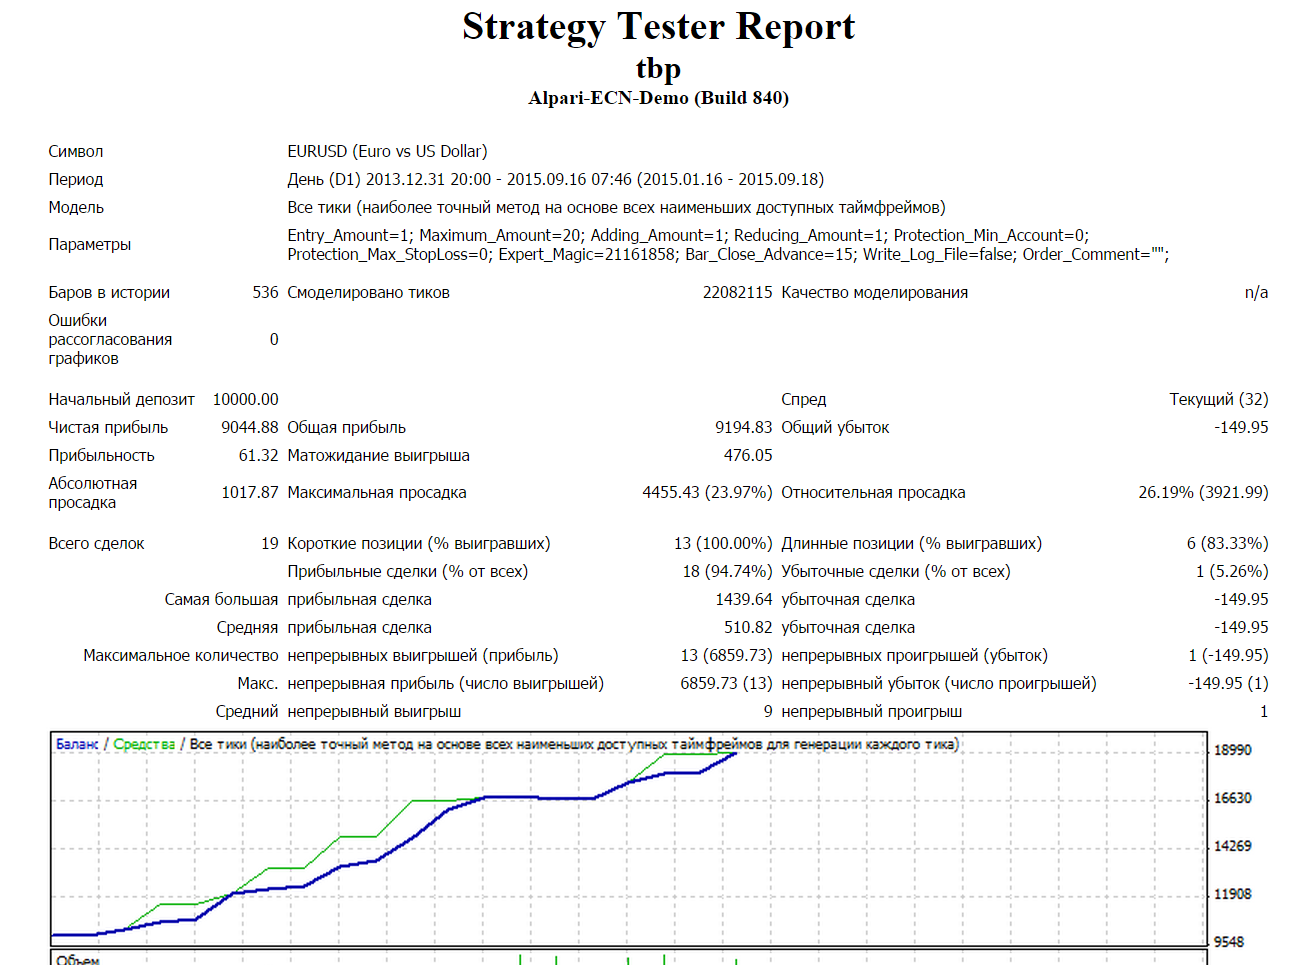Click the expected payoff value '476.05'
The width and height of the screenshot is (1299, 965).
pyautogui.click(x=748, y=455)
